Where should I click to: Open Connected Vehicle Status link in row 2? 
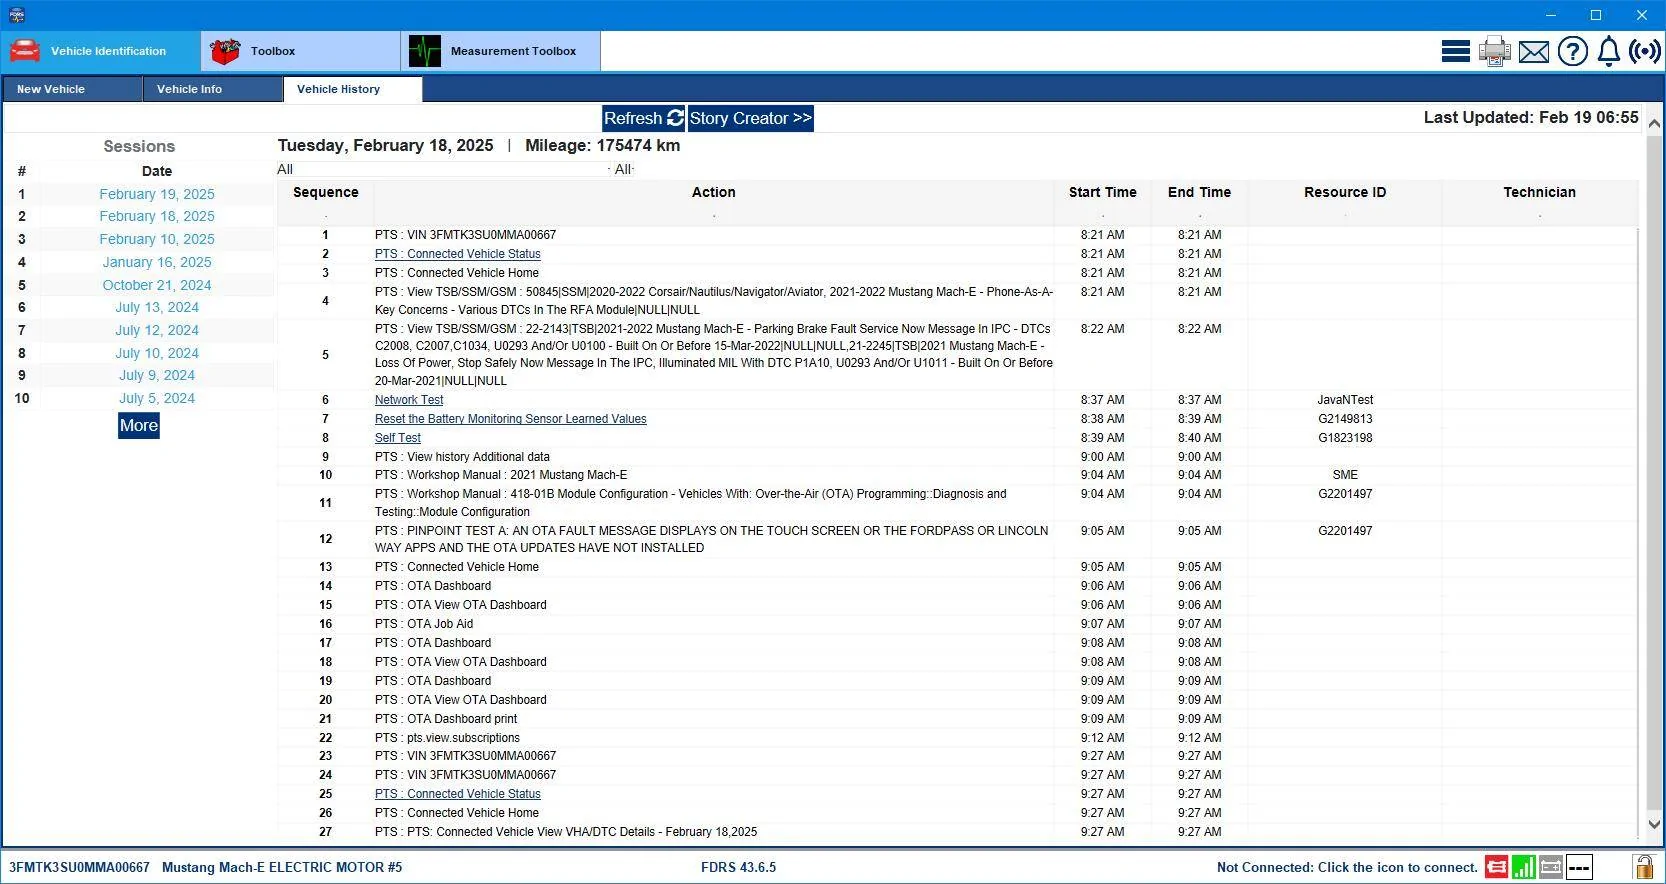tap(458, 254)
